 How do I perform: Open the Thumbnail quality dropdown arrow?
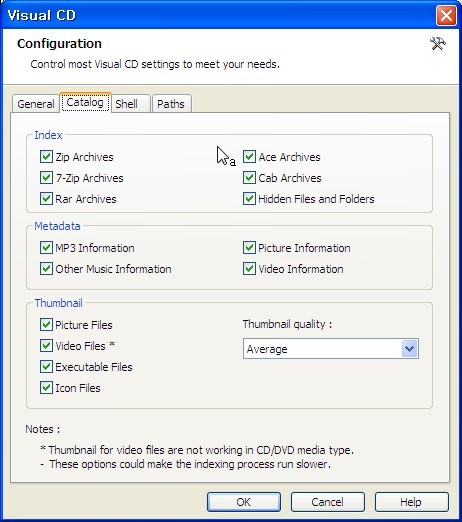410,349
